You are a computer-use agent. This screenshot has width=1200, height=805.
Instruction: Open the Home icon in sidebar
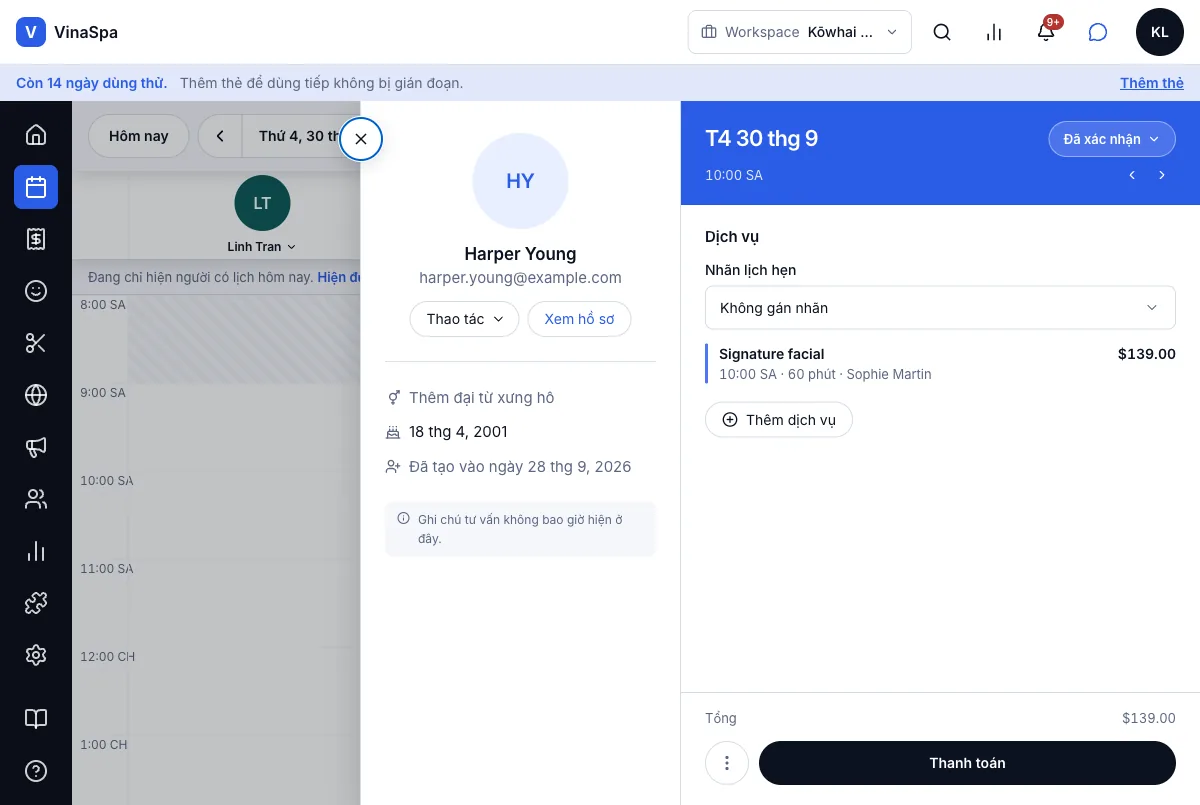[36, 135]
